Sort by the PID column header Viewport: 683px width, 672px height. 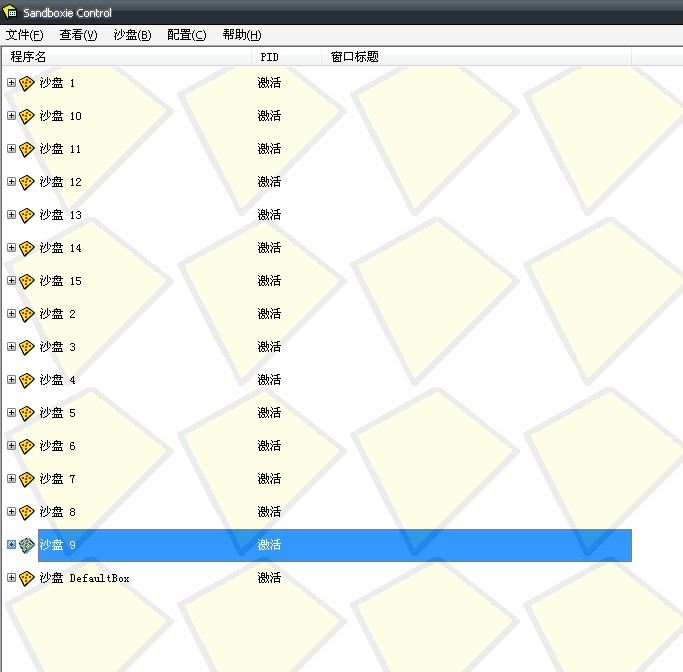286,57
